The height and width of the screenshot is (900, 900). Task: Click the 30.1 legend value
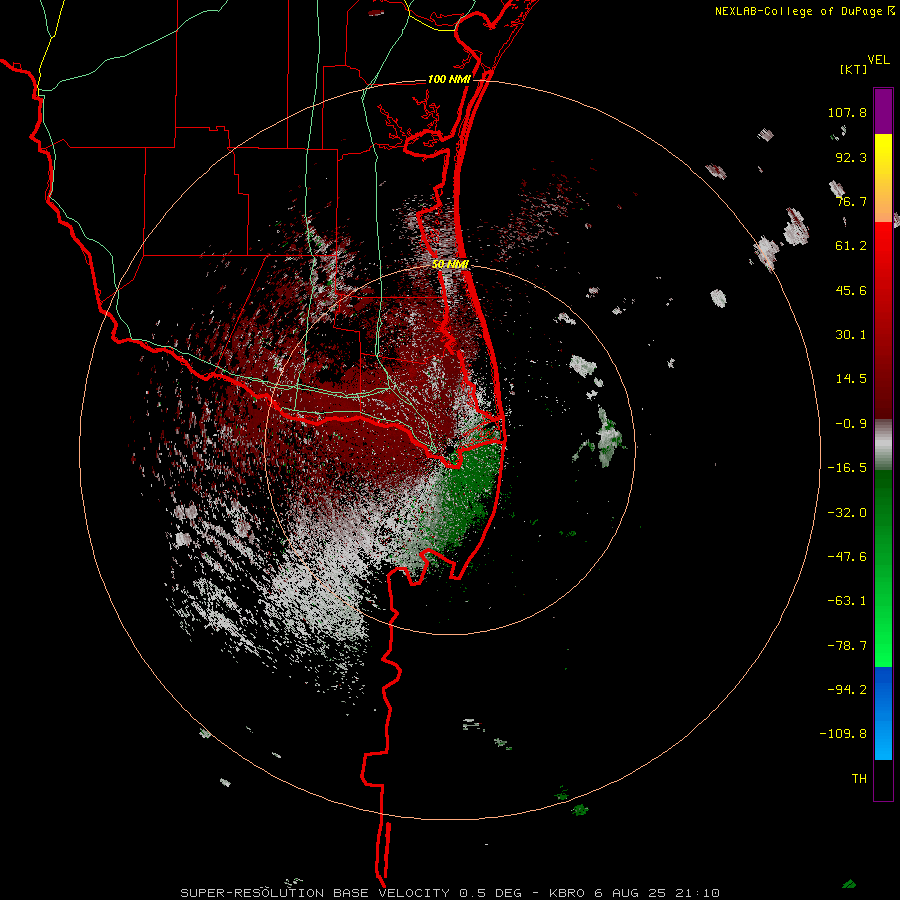[x=851, y=335]
